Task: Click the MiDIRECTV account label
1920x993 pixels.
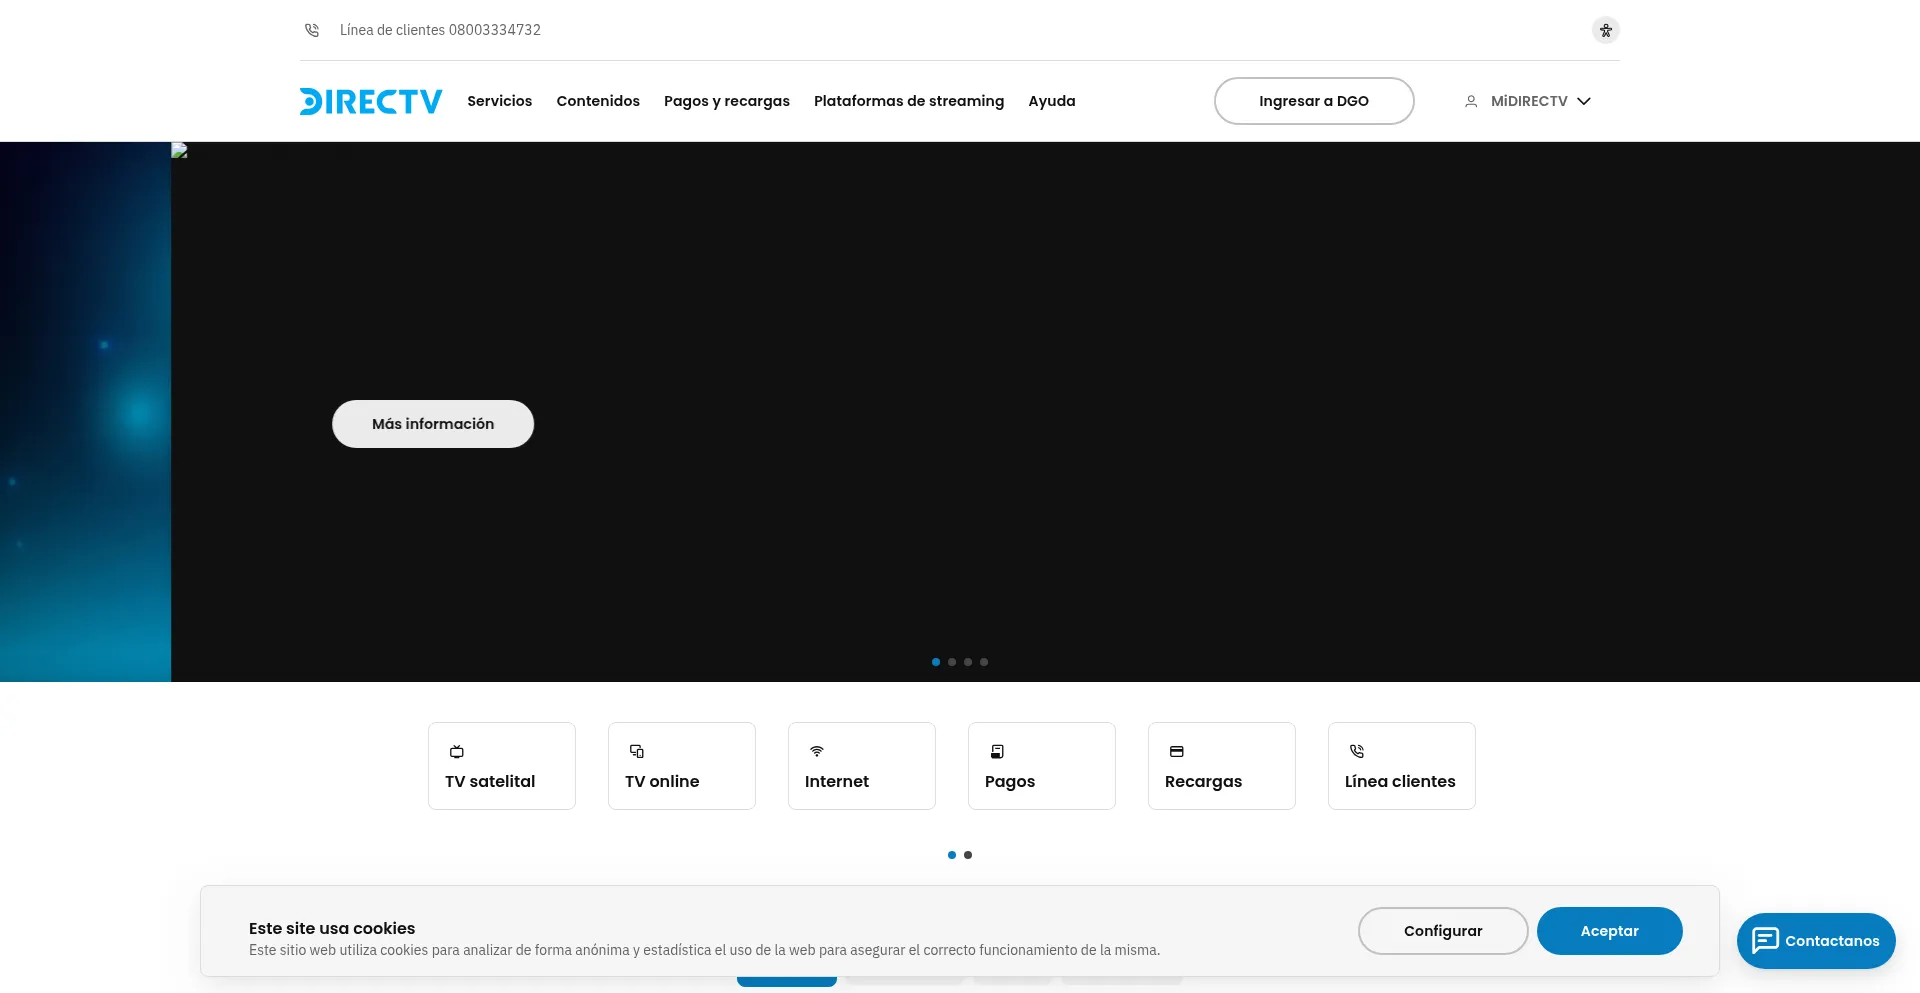Action: [x=1529, y=101]
